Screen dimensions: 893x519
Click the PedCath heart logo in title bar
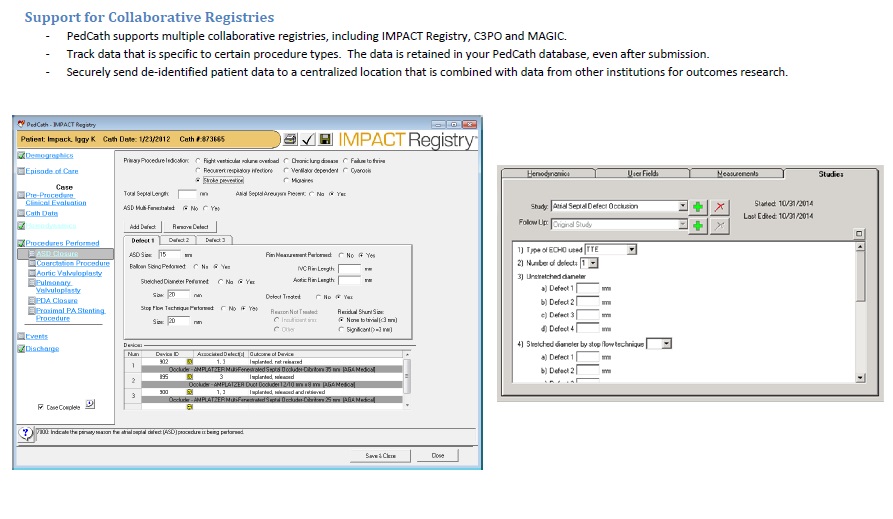[x=21, y=124]
